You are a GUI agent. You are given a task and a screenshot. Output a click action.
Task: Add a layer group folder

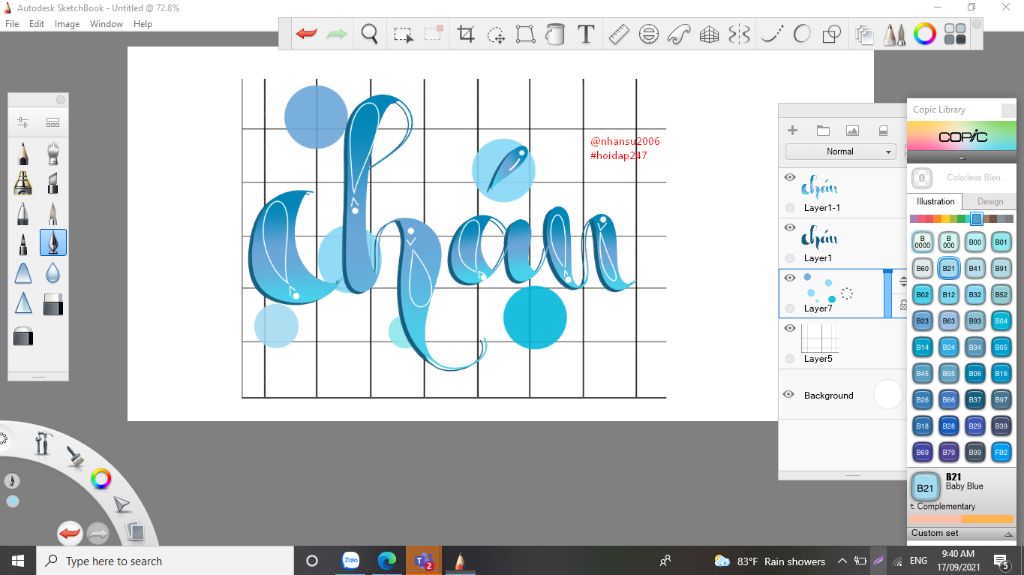point(823,130)
